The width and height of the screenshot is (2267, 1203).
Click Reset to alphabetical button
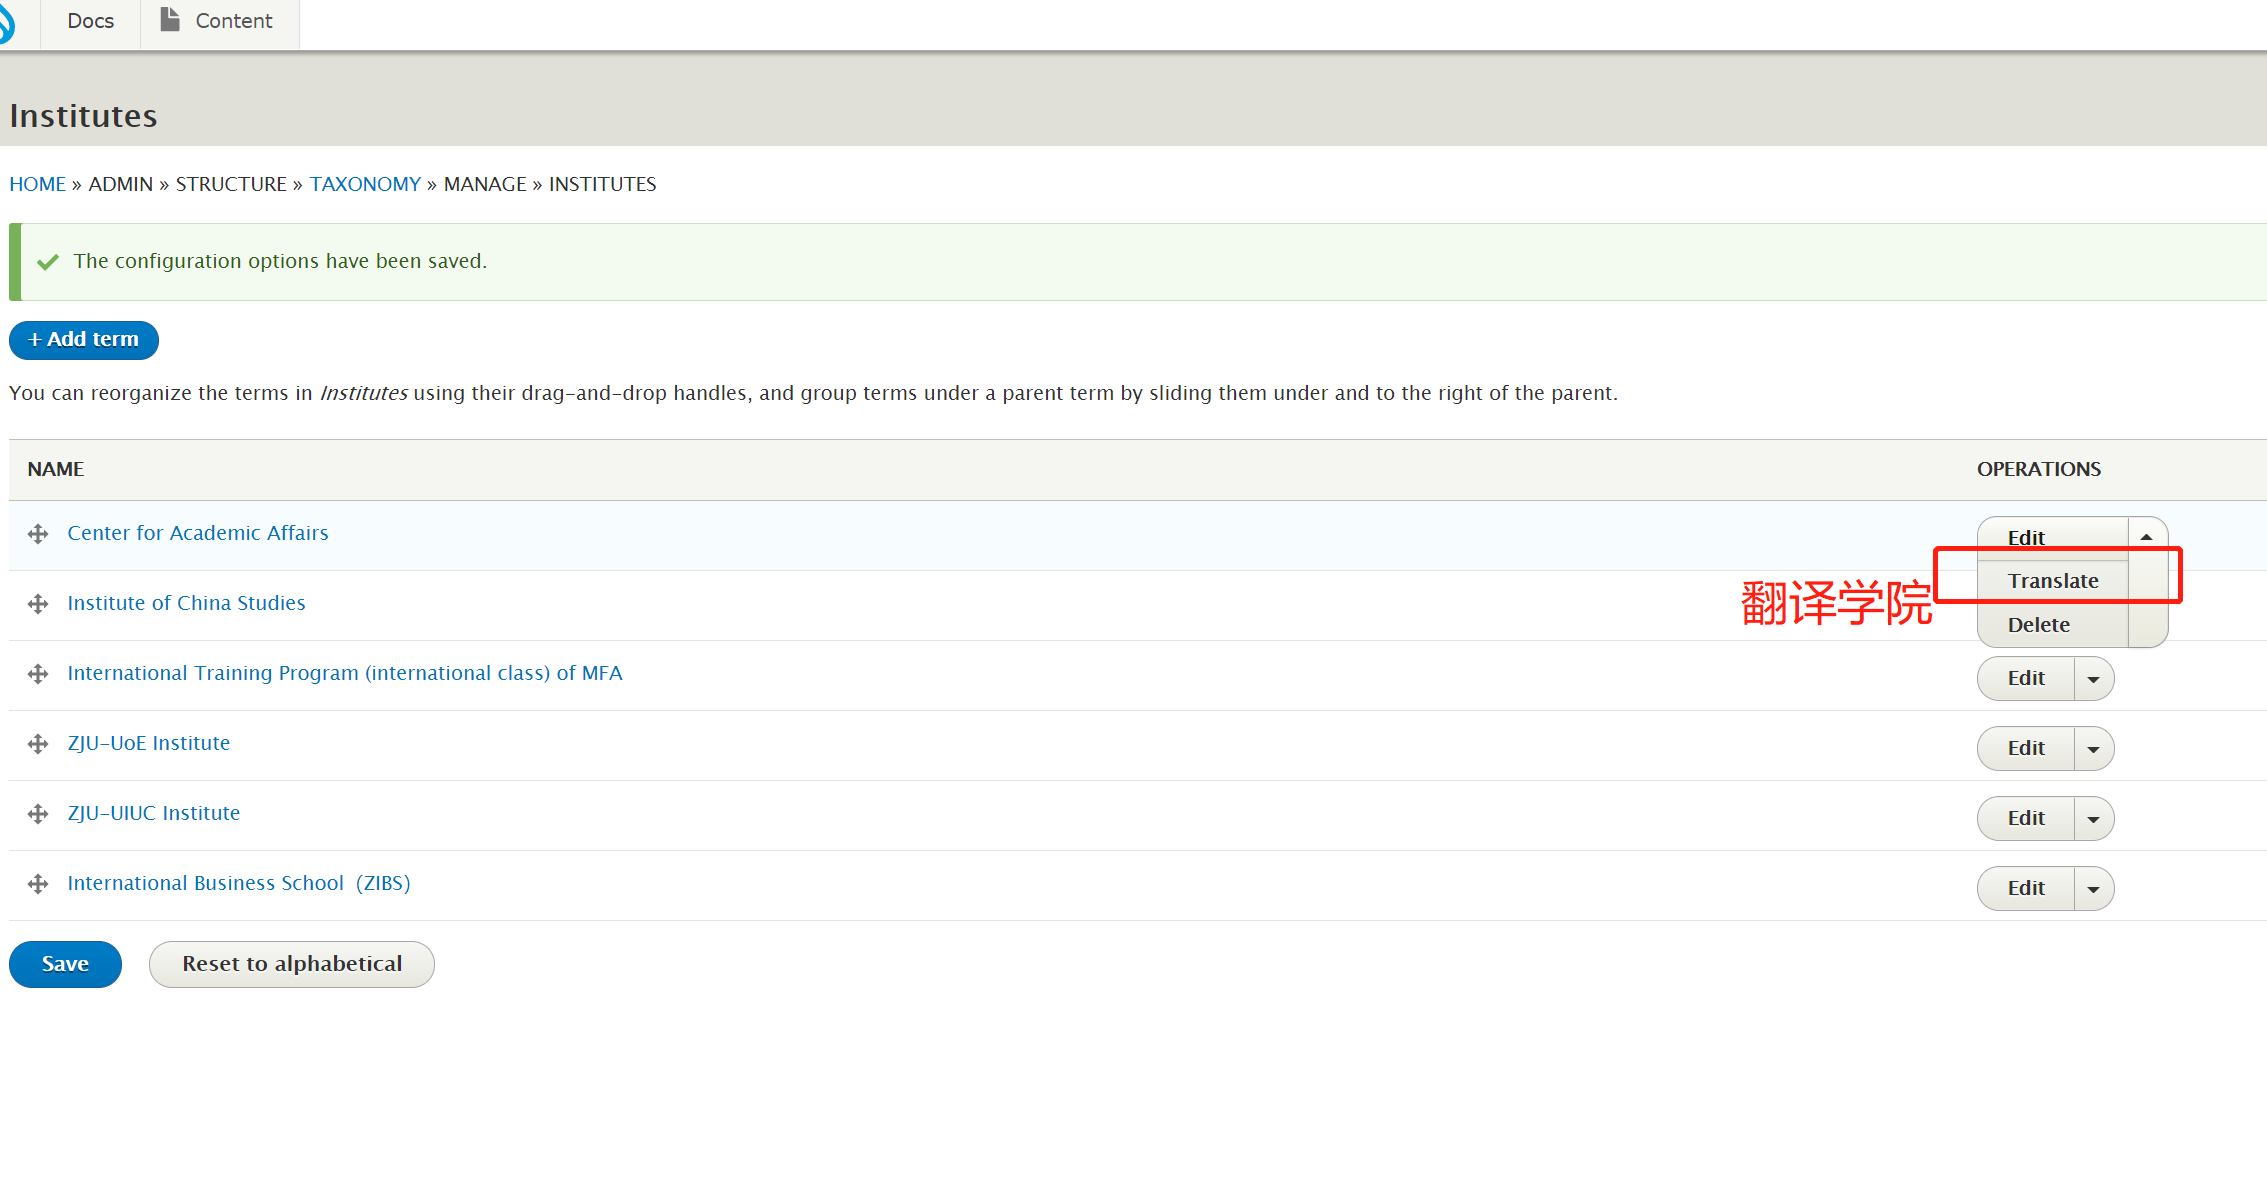tap(291, 964)
